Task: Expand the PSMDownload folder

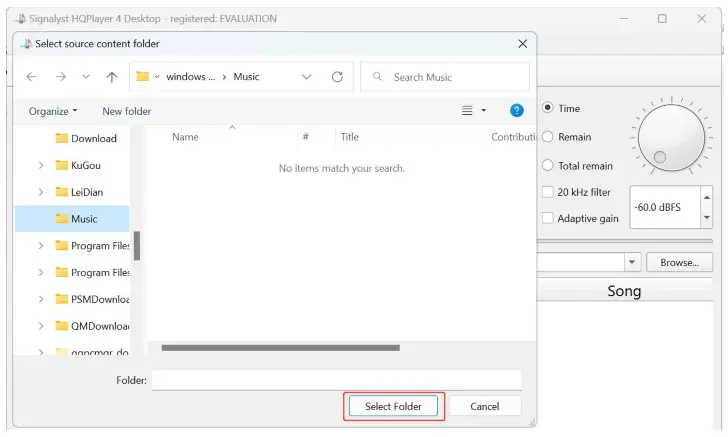Action: 40,300
